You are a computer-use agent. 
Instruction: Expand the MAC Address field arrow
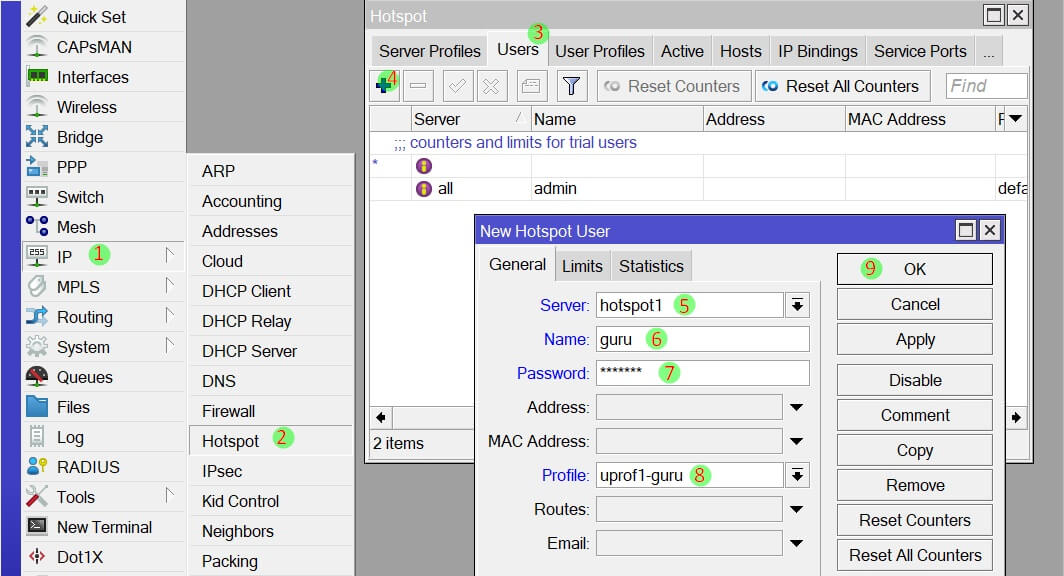coord(797,441)
